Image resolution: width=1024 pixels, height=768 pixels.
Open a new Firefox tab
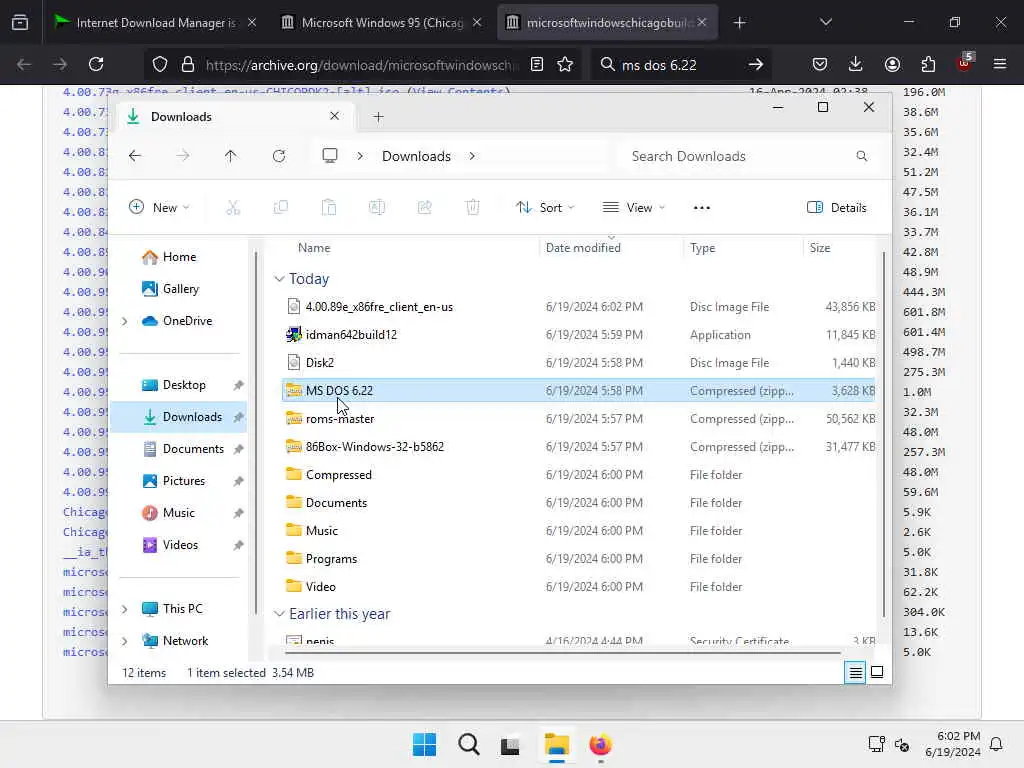coord(739,22)
